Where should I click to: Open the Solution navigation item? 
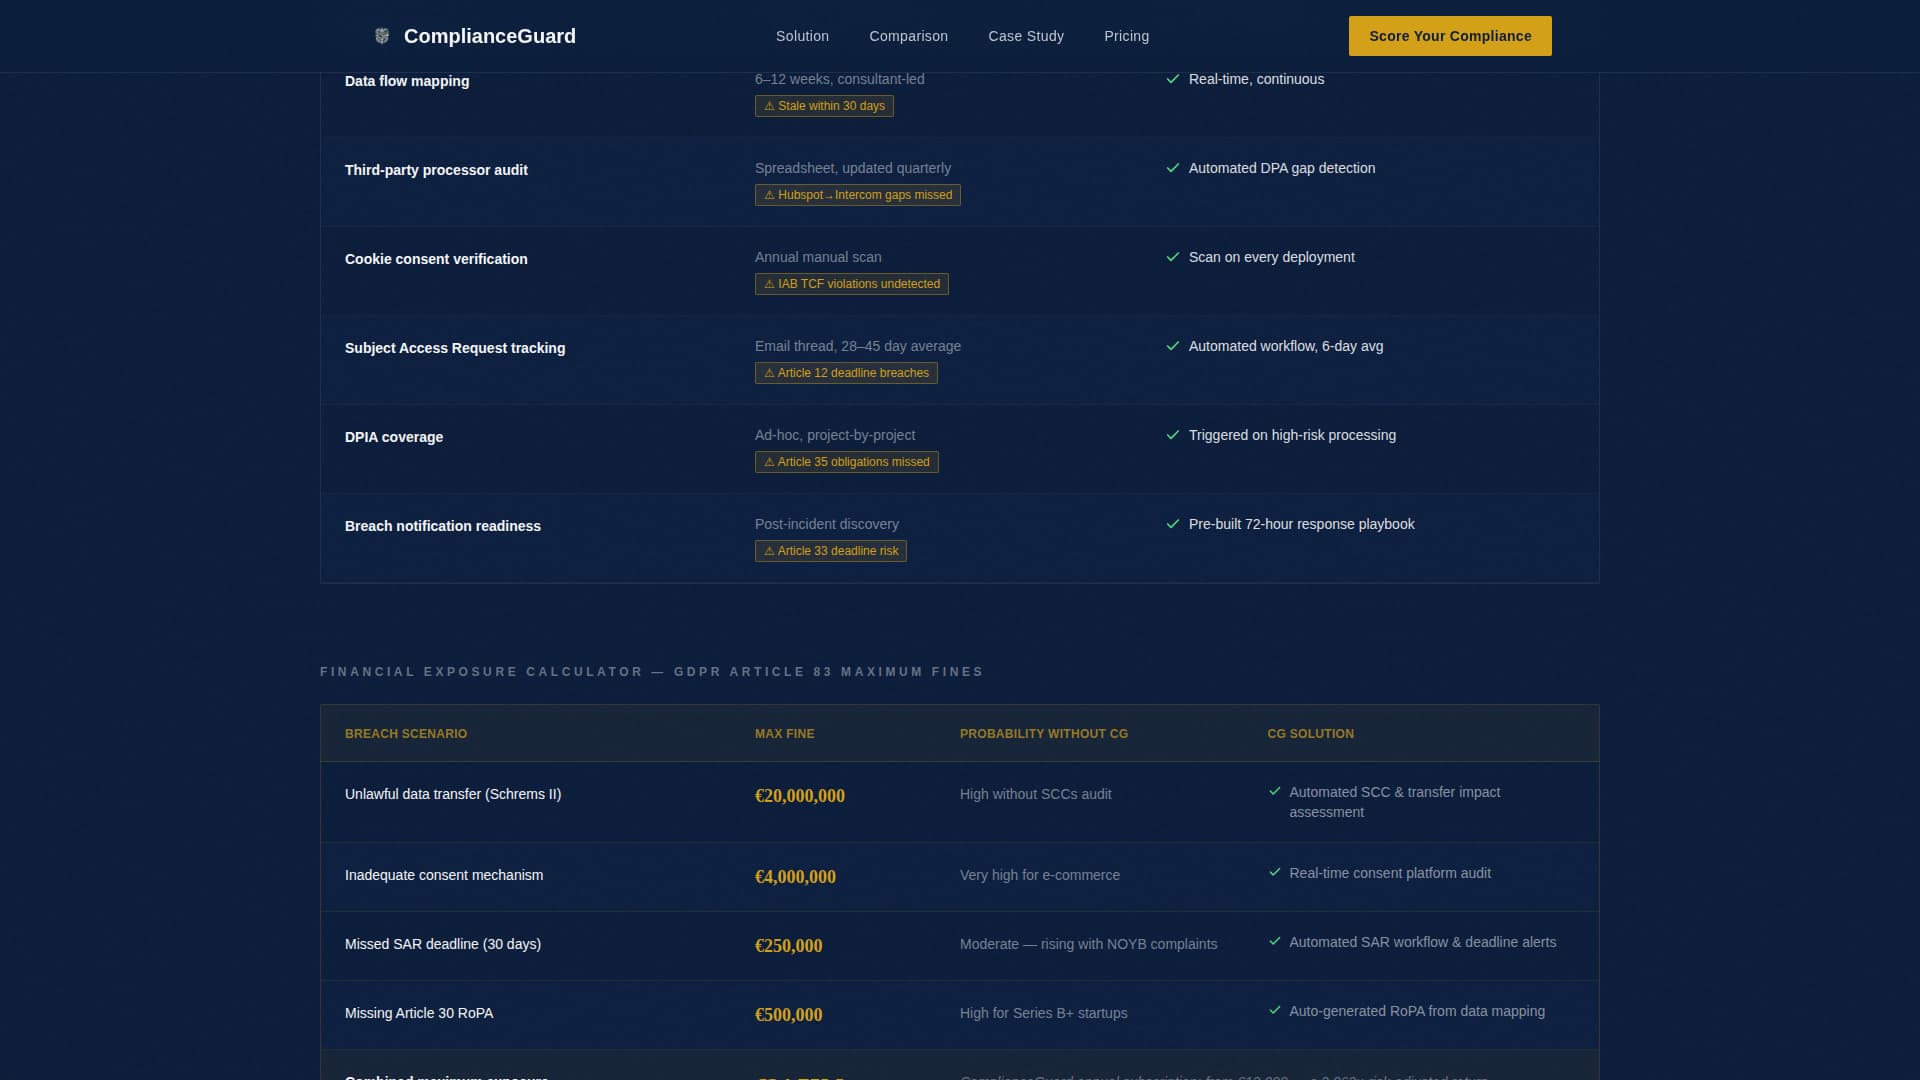click(802, 36)
